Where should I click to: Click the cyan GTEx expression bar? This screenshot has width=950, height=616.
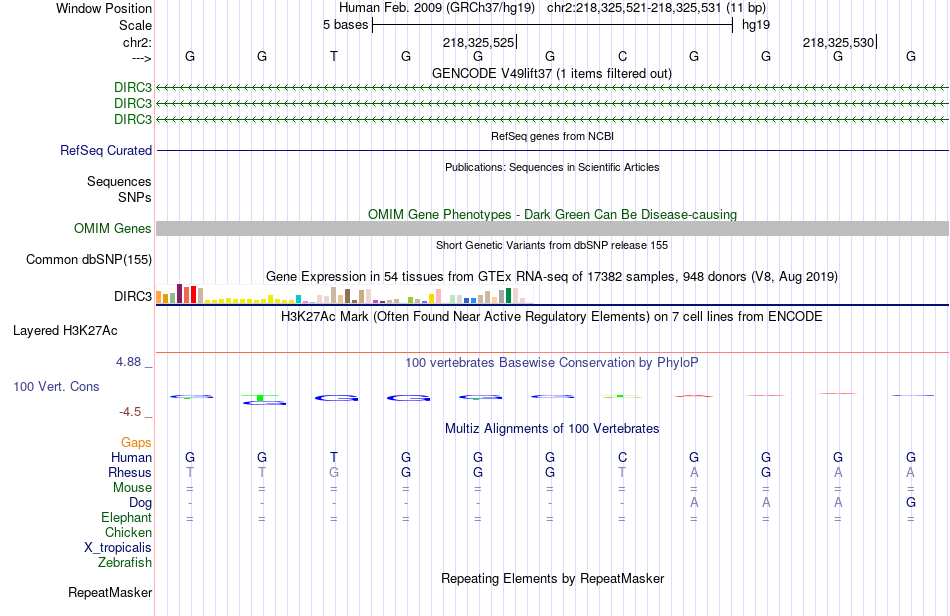coord(298,299)
